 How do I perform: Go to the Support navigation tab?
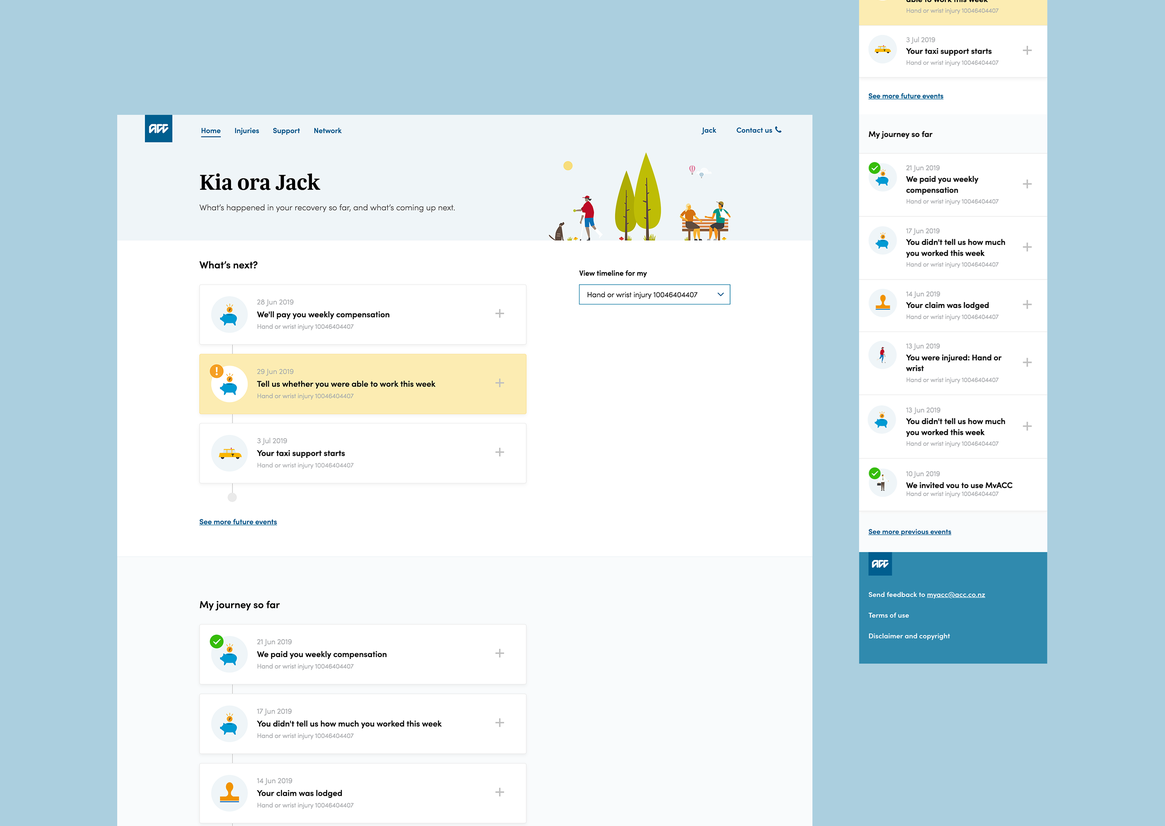[286, 131]
